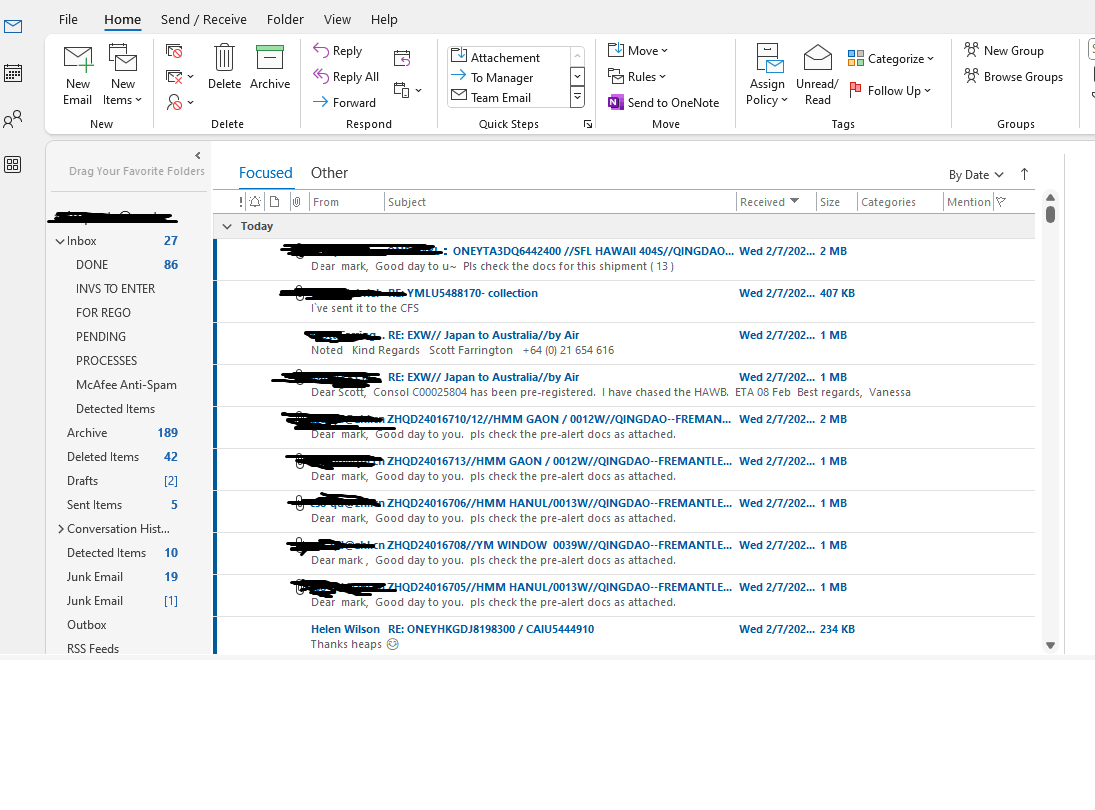Reverse sort order arrow
This screenshot has width=1095, height=810.
(x=1024, y=175)
